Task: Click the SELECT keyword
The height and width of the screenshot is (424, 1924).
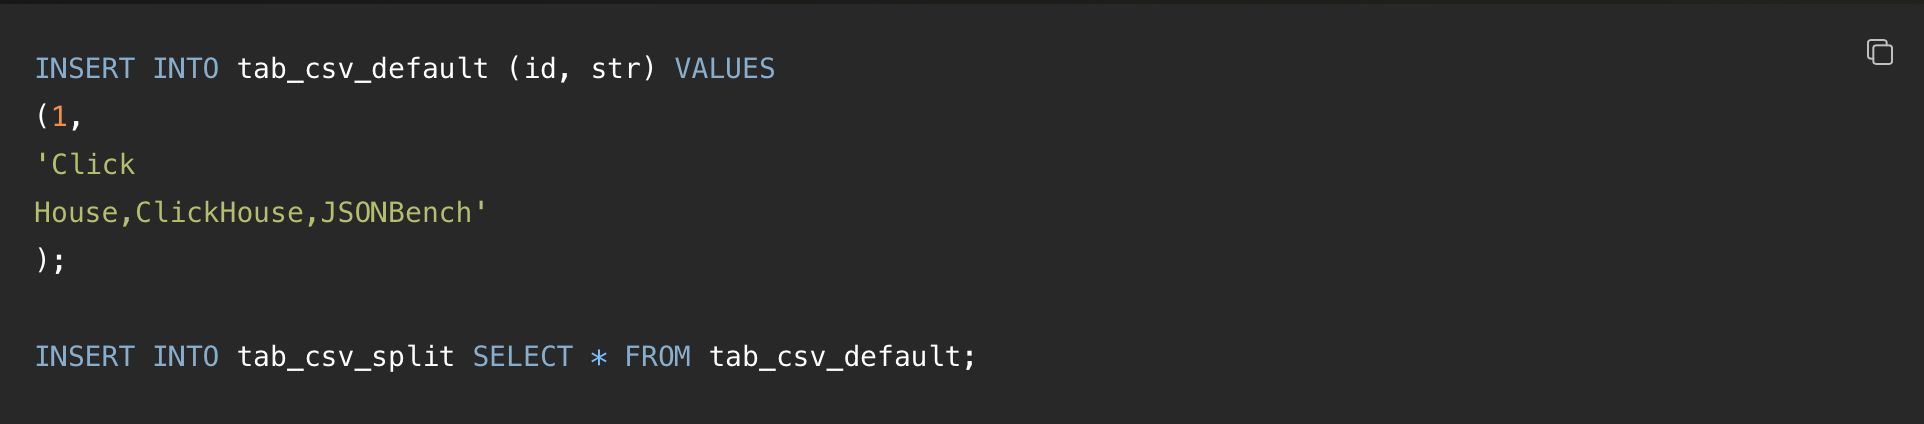Action: tap(522, 356)
